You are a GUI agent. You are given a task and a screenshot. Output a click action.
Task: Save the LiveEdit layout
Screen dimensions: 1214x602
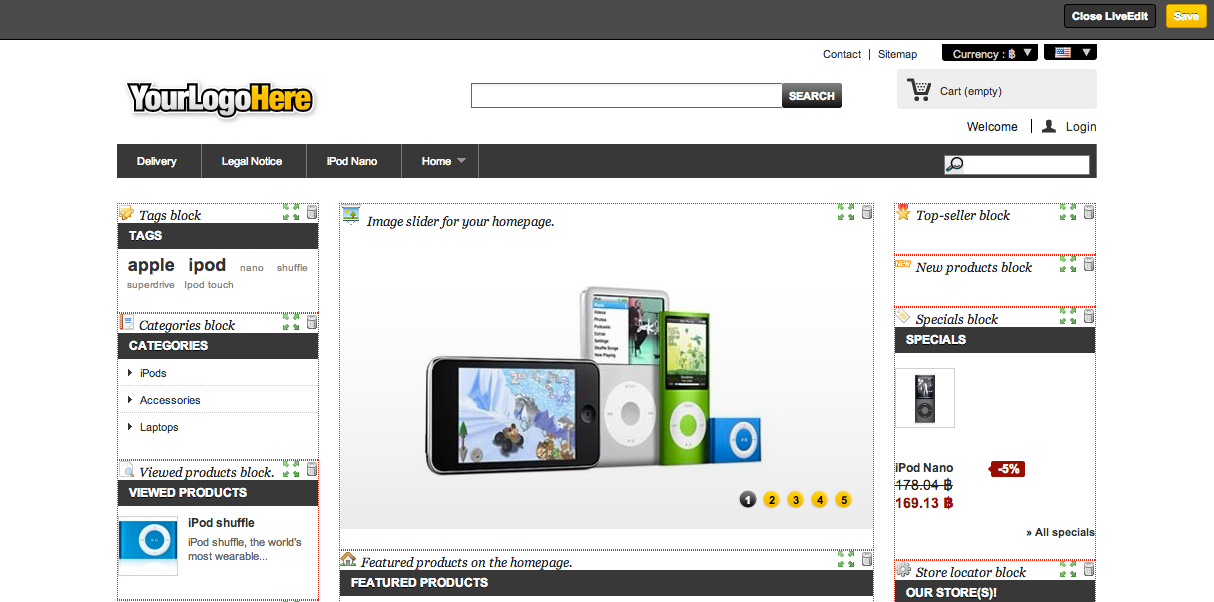click(x=1186, y=16)
